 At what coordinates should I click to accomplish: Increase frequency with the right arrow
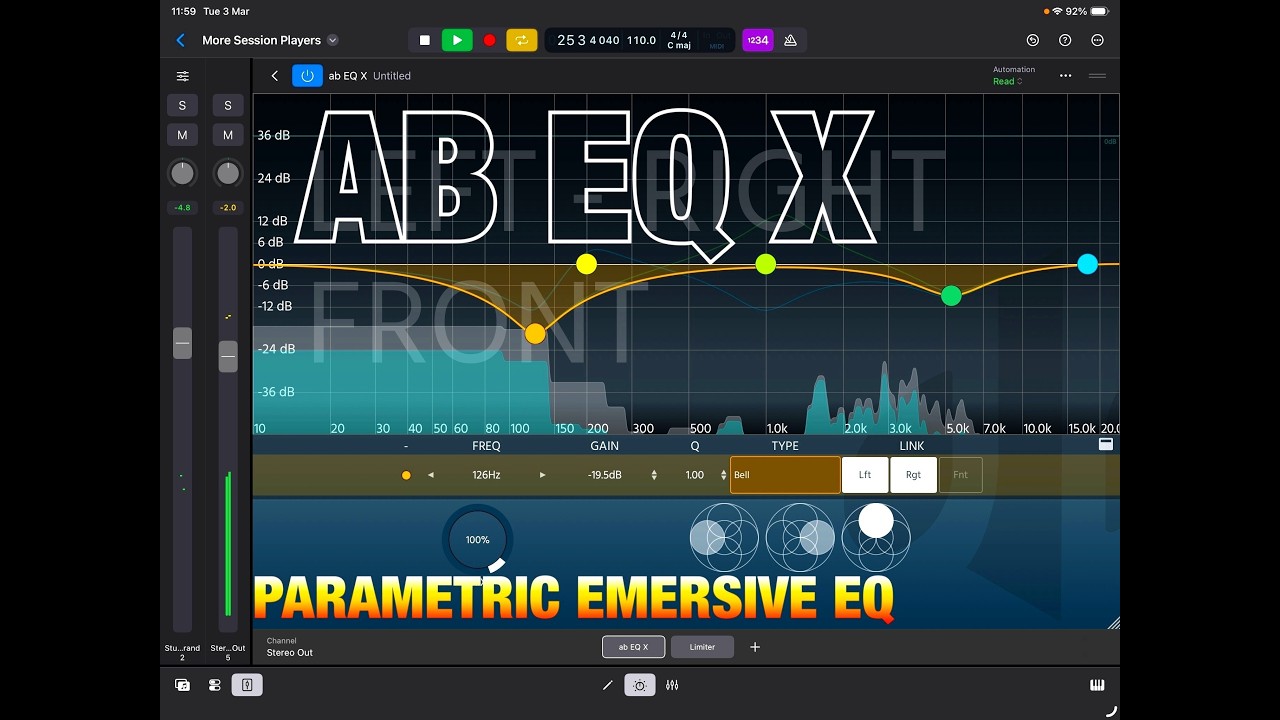tap(543, 475)
